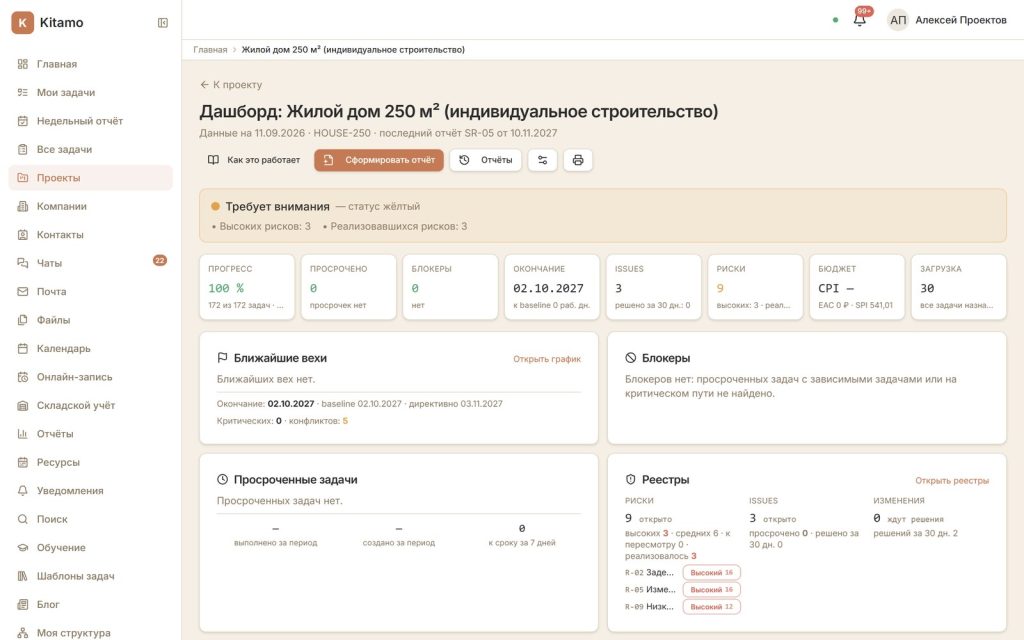Image resolution: width=1024 pixels, height=640 pixels.
Task: Click the Открыть график link
Action: [x=547, y=359]
